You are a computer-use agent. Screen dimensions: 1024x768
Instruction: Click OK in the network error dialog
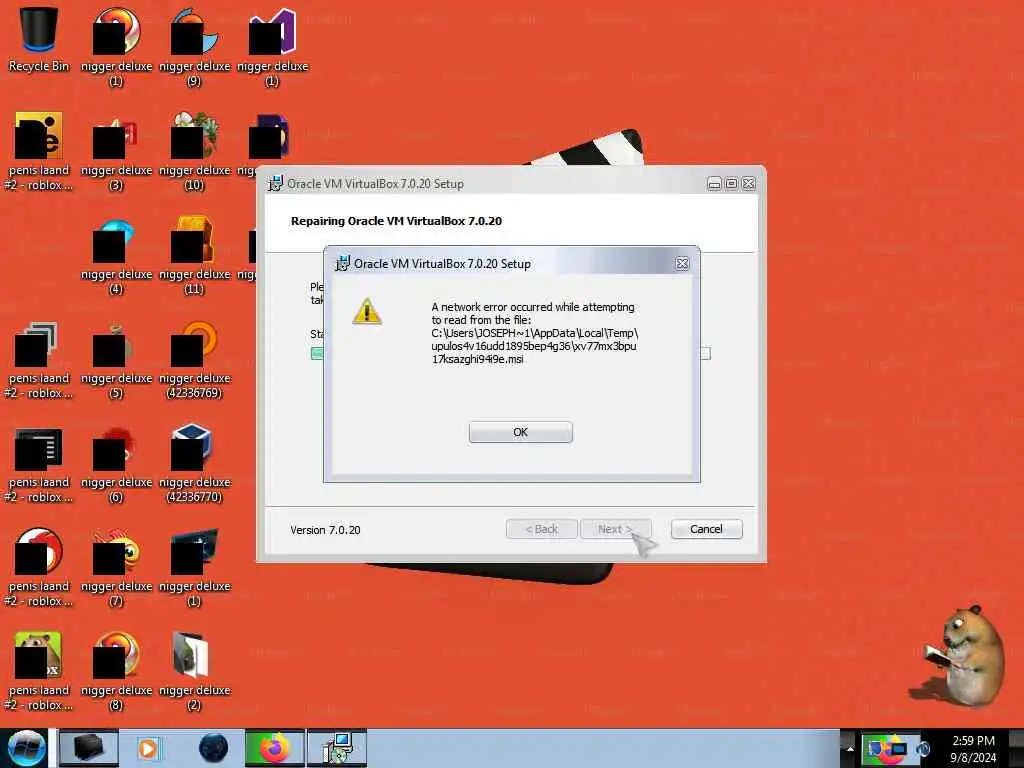[x=520, y=432]
